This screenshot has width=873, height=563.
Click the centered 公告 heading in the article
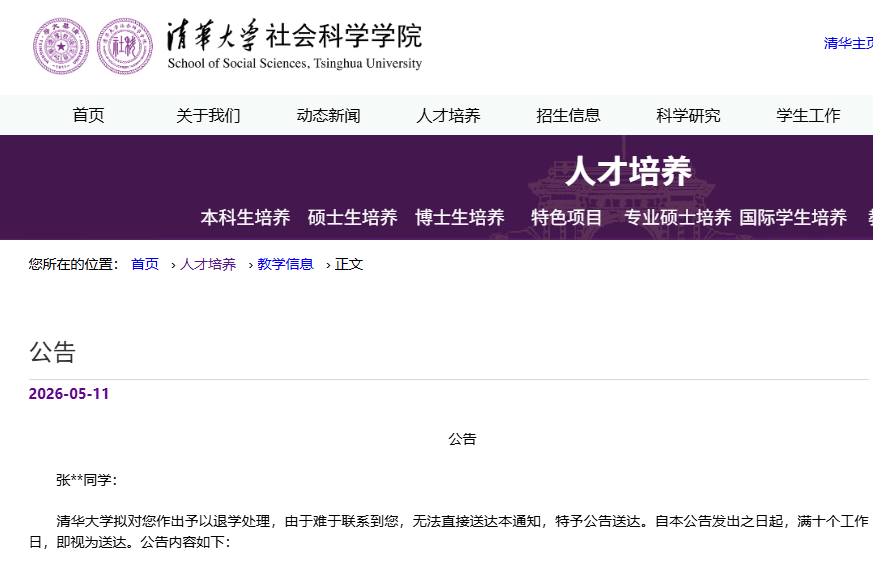pyautogui.click(x=463, y=439)
